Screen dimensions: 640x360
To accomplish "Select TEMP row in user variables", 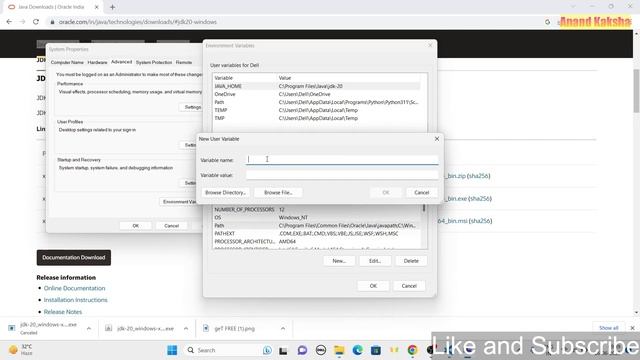I will [317, 110].
